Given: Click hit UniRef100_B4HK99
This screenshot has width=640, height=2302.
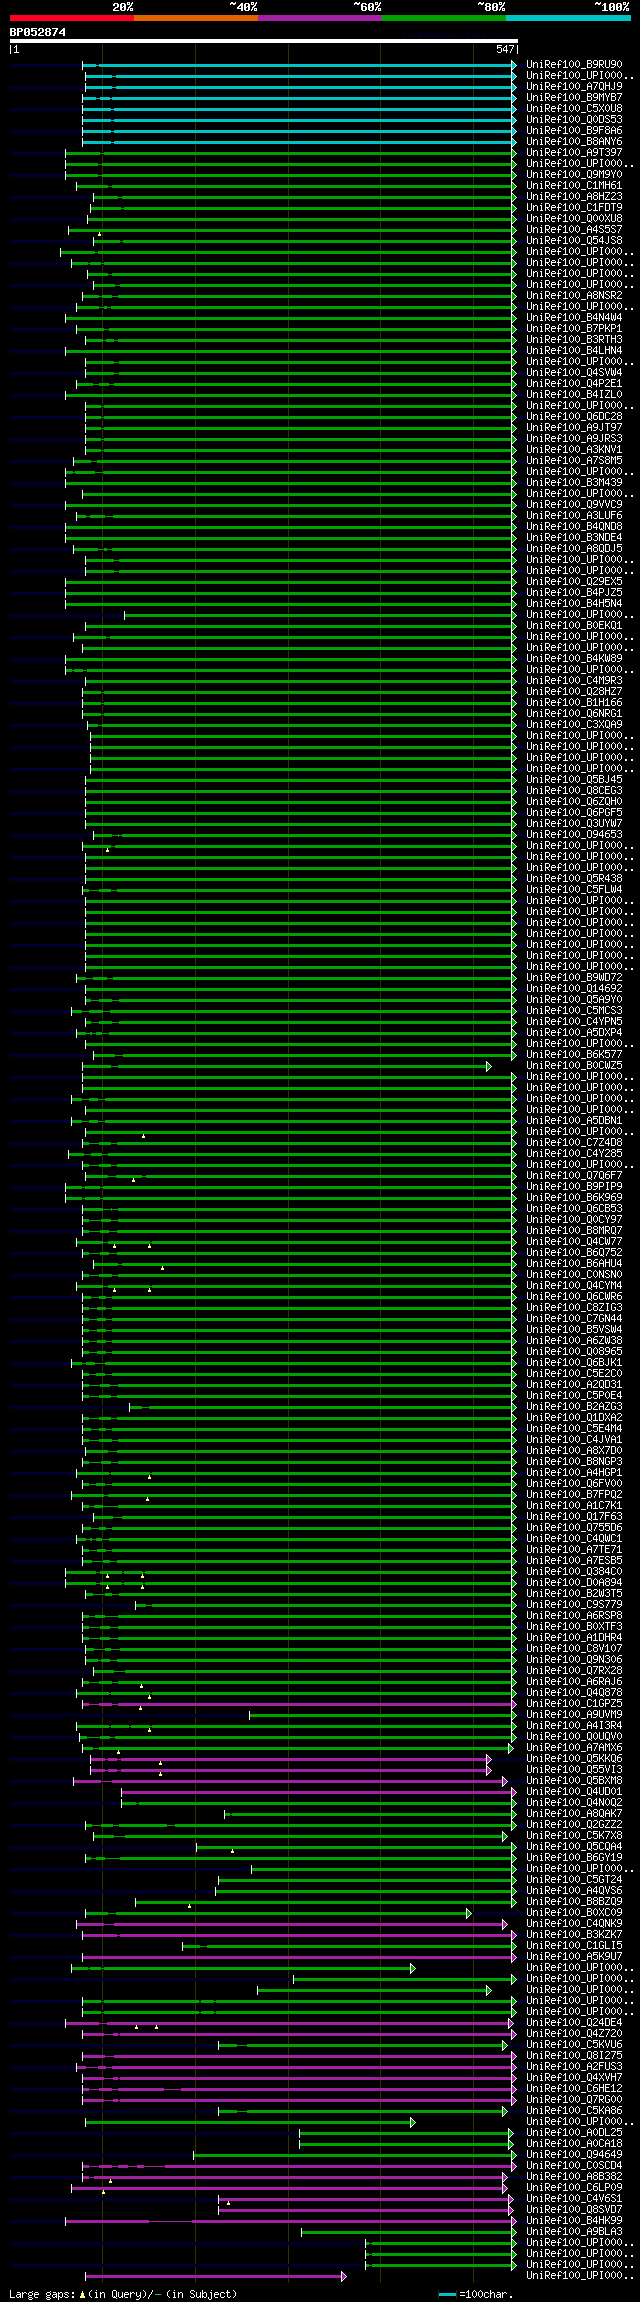Looking at the screenshot, I should pos(574,2221).
